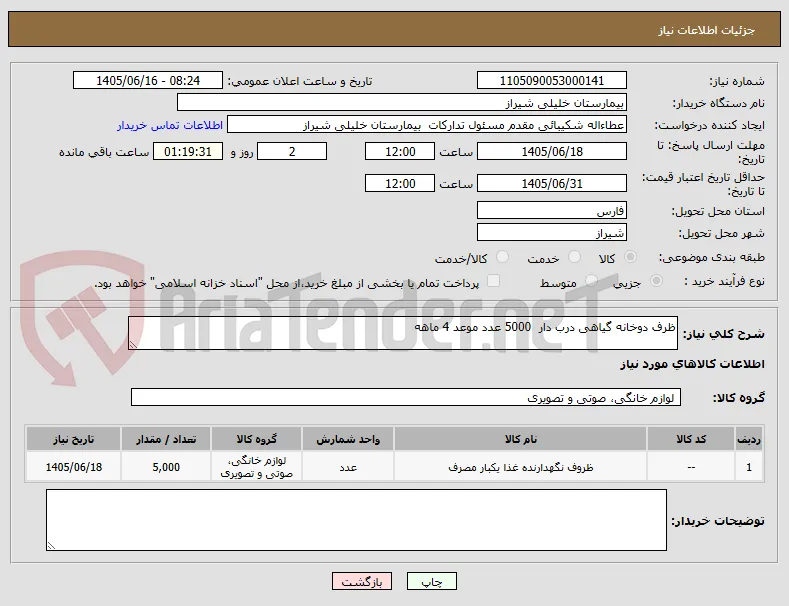Image resolution: width=789 pixels, height=606 pixels.
Task: Click the quantity cell 5,000
Action: pos(166,467)
